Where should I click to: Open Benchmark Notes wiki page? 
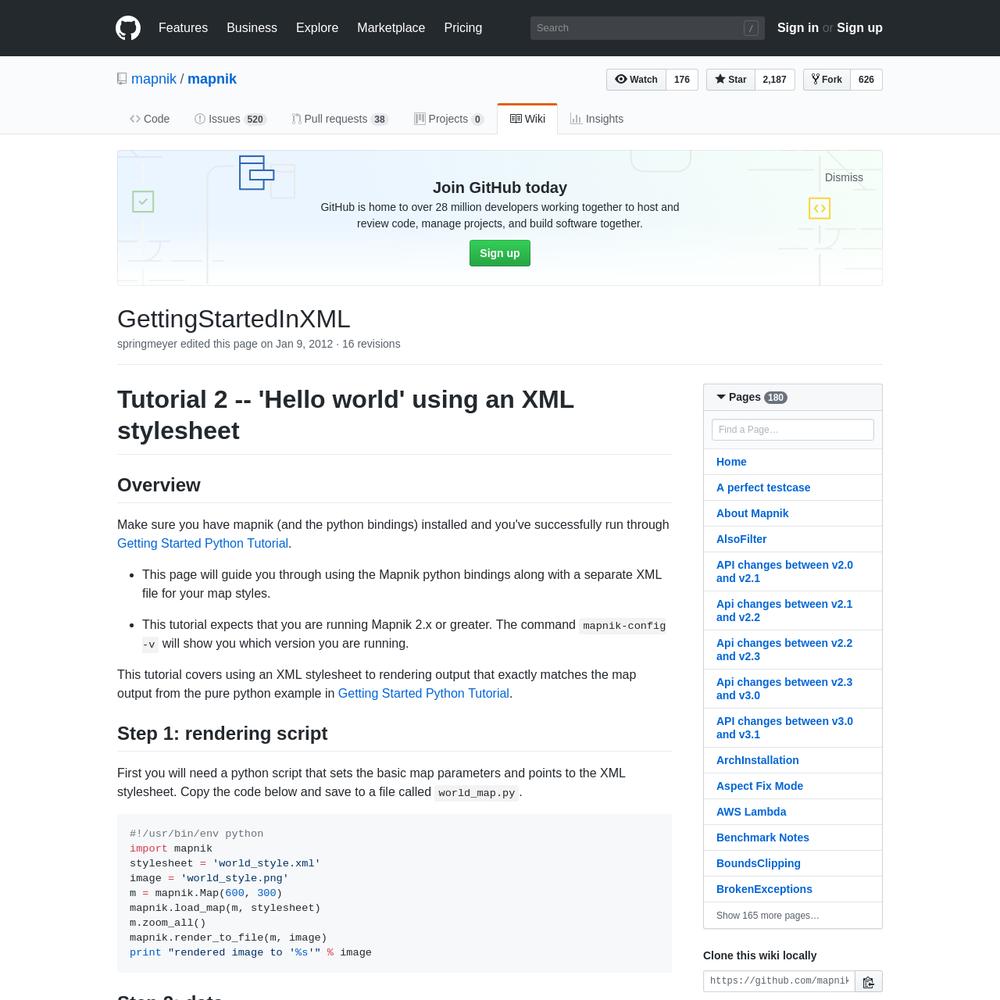coord(763,838)
